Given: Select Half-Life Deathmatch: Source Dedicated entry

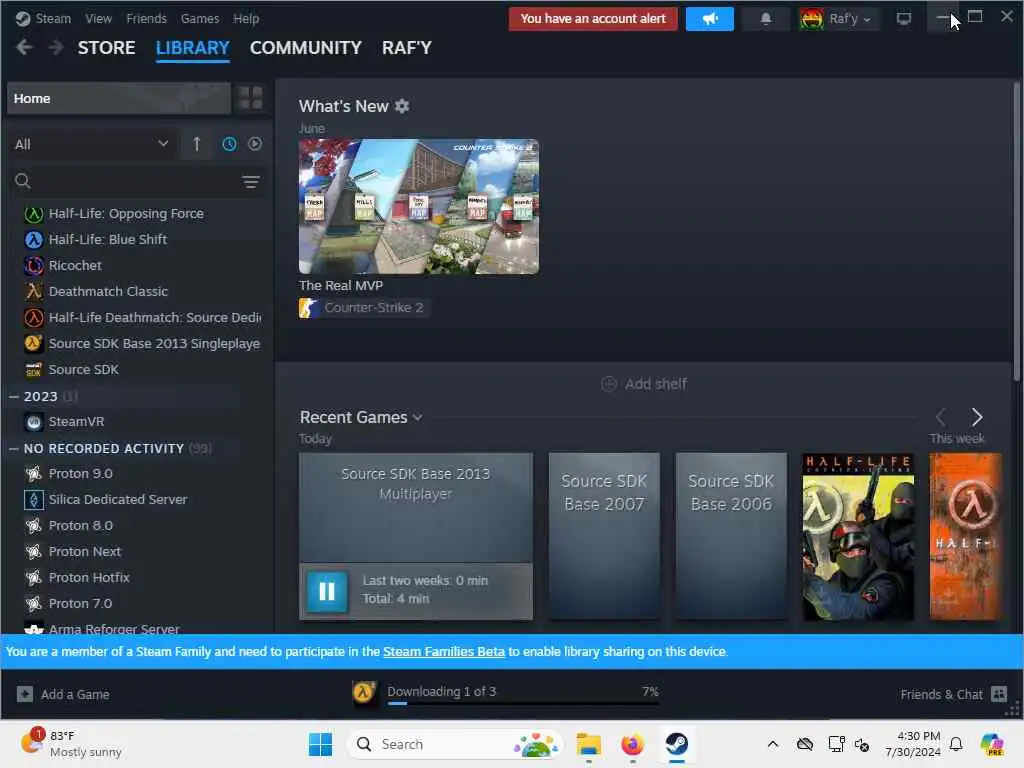Looking at the screenshot, I should 154,318.
